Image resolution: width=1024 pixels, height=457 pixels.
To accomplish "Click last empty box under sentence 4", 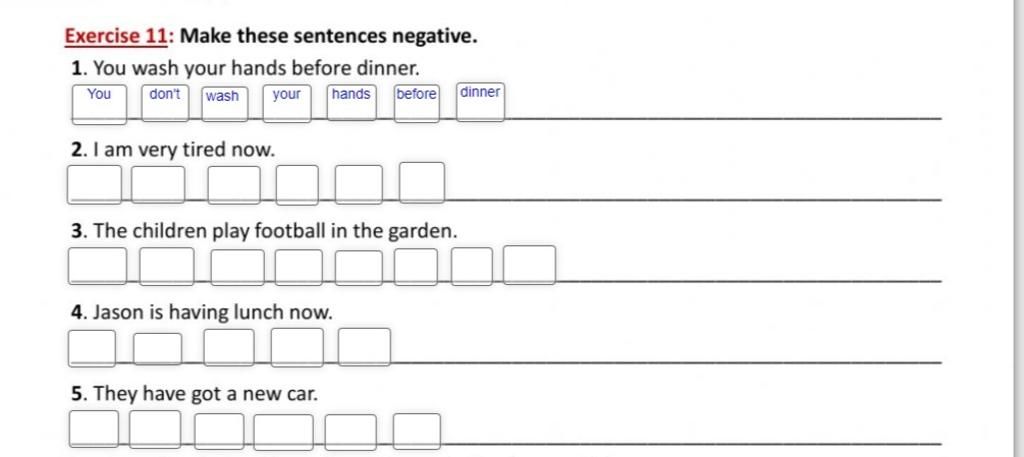I will pos(364,347).
